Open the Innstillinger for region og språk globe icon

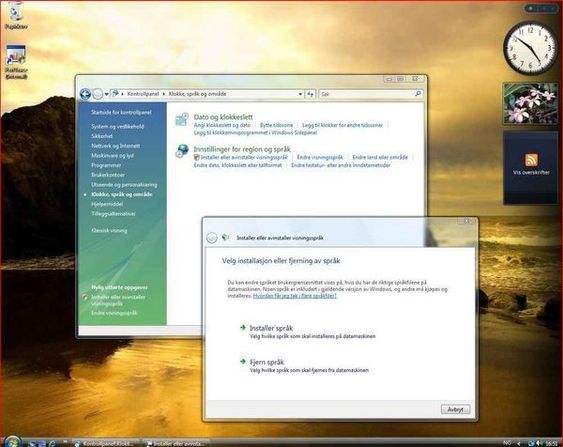pyautogui.click(x=182, y=151)
